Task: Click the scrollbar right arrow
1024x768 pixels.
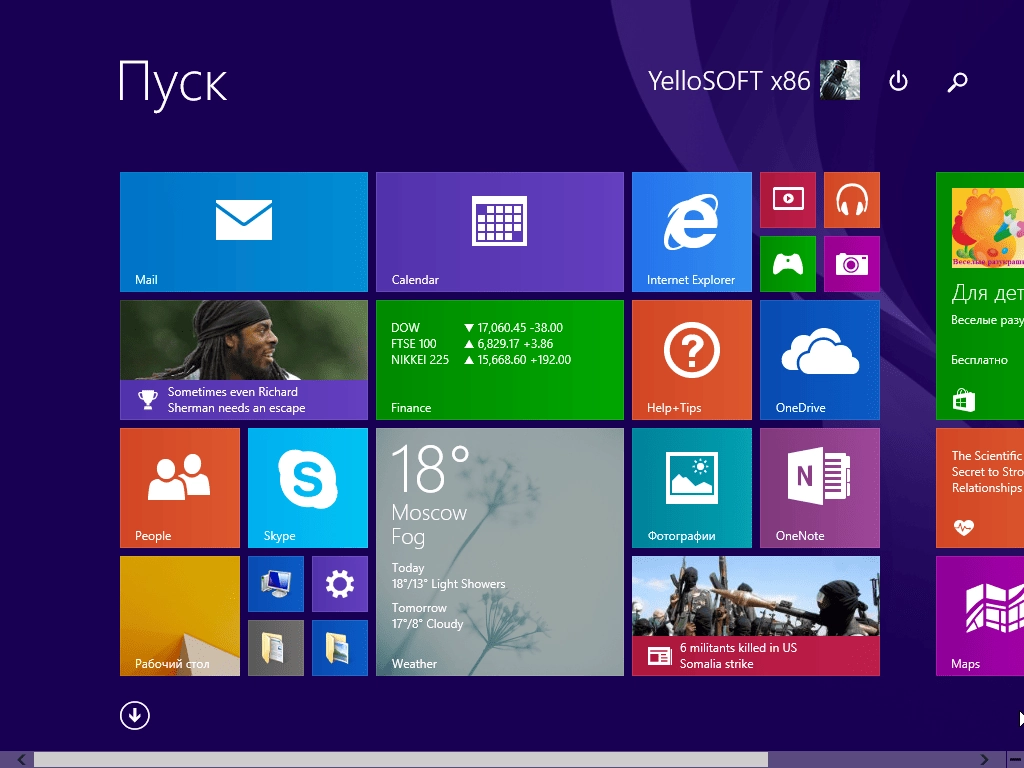Action: [x=984, y=760]
